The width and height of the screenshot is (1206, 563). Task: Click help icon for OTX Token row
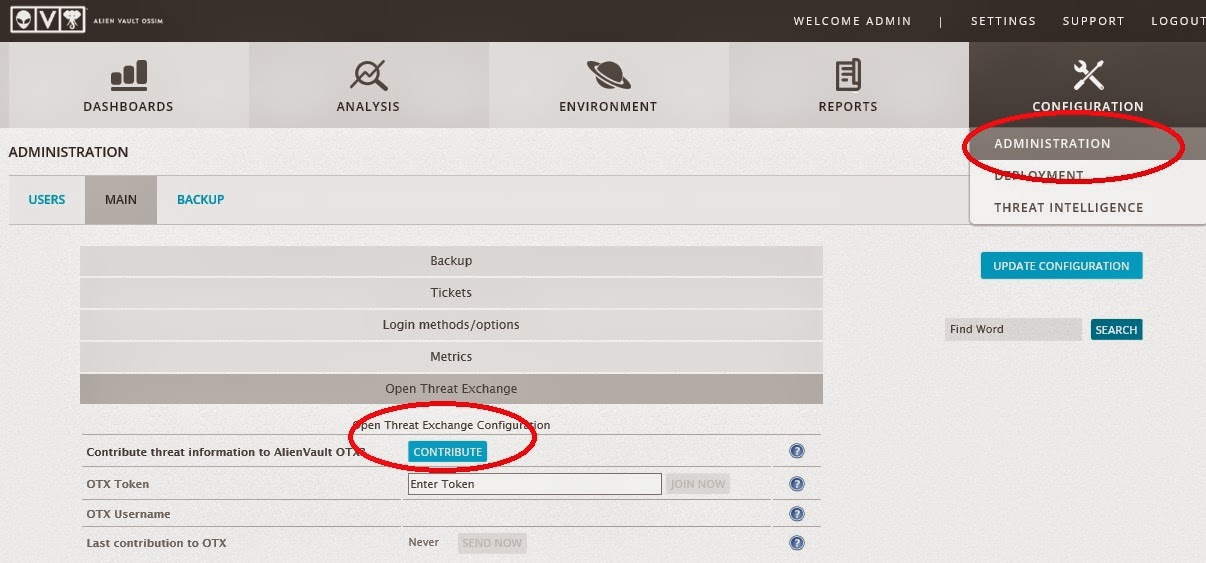[797, 484]
